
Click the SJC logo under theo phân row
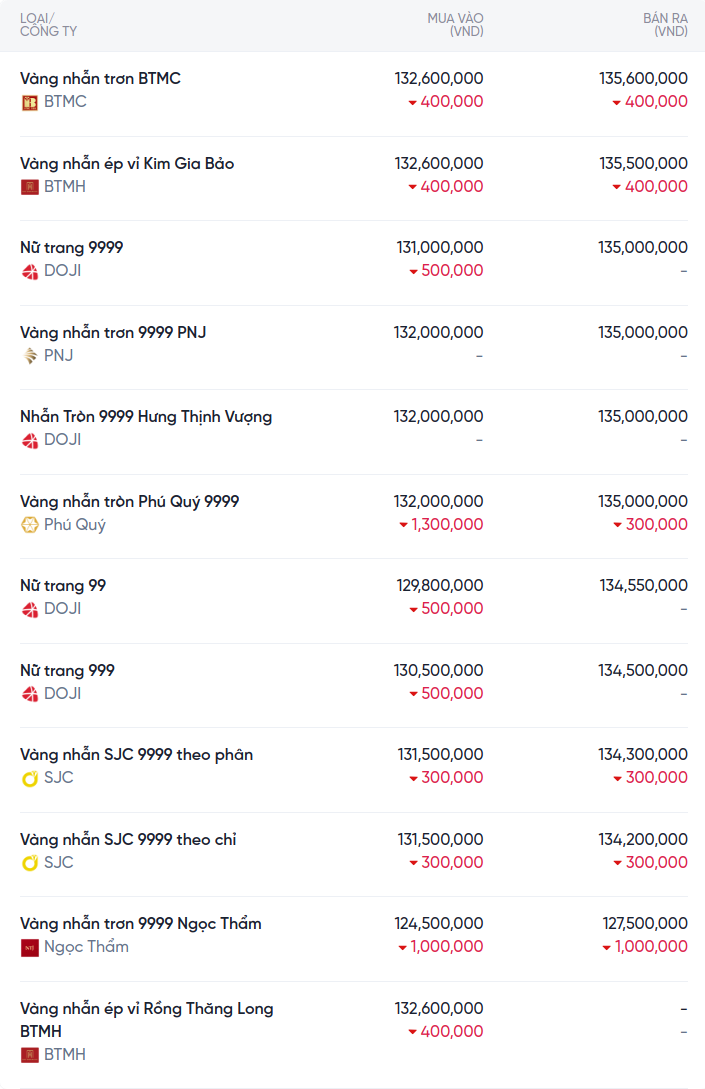pos(30,778)
